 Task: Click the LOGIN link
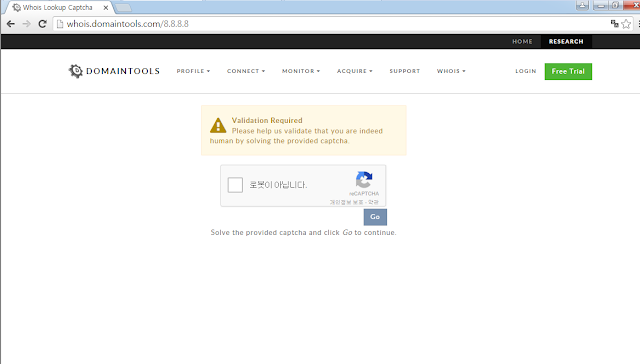point(526,71)
